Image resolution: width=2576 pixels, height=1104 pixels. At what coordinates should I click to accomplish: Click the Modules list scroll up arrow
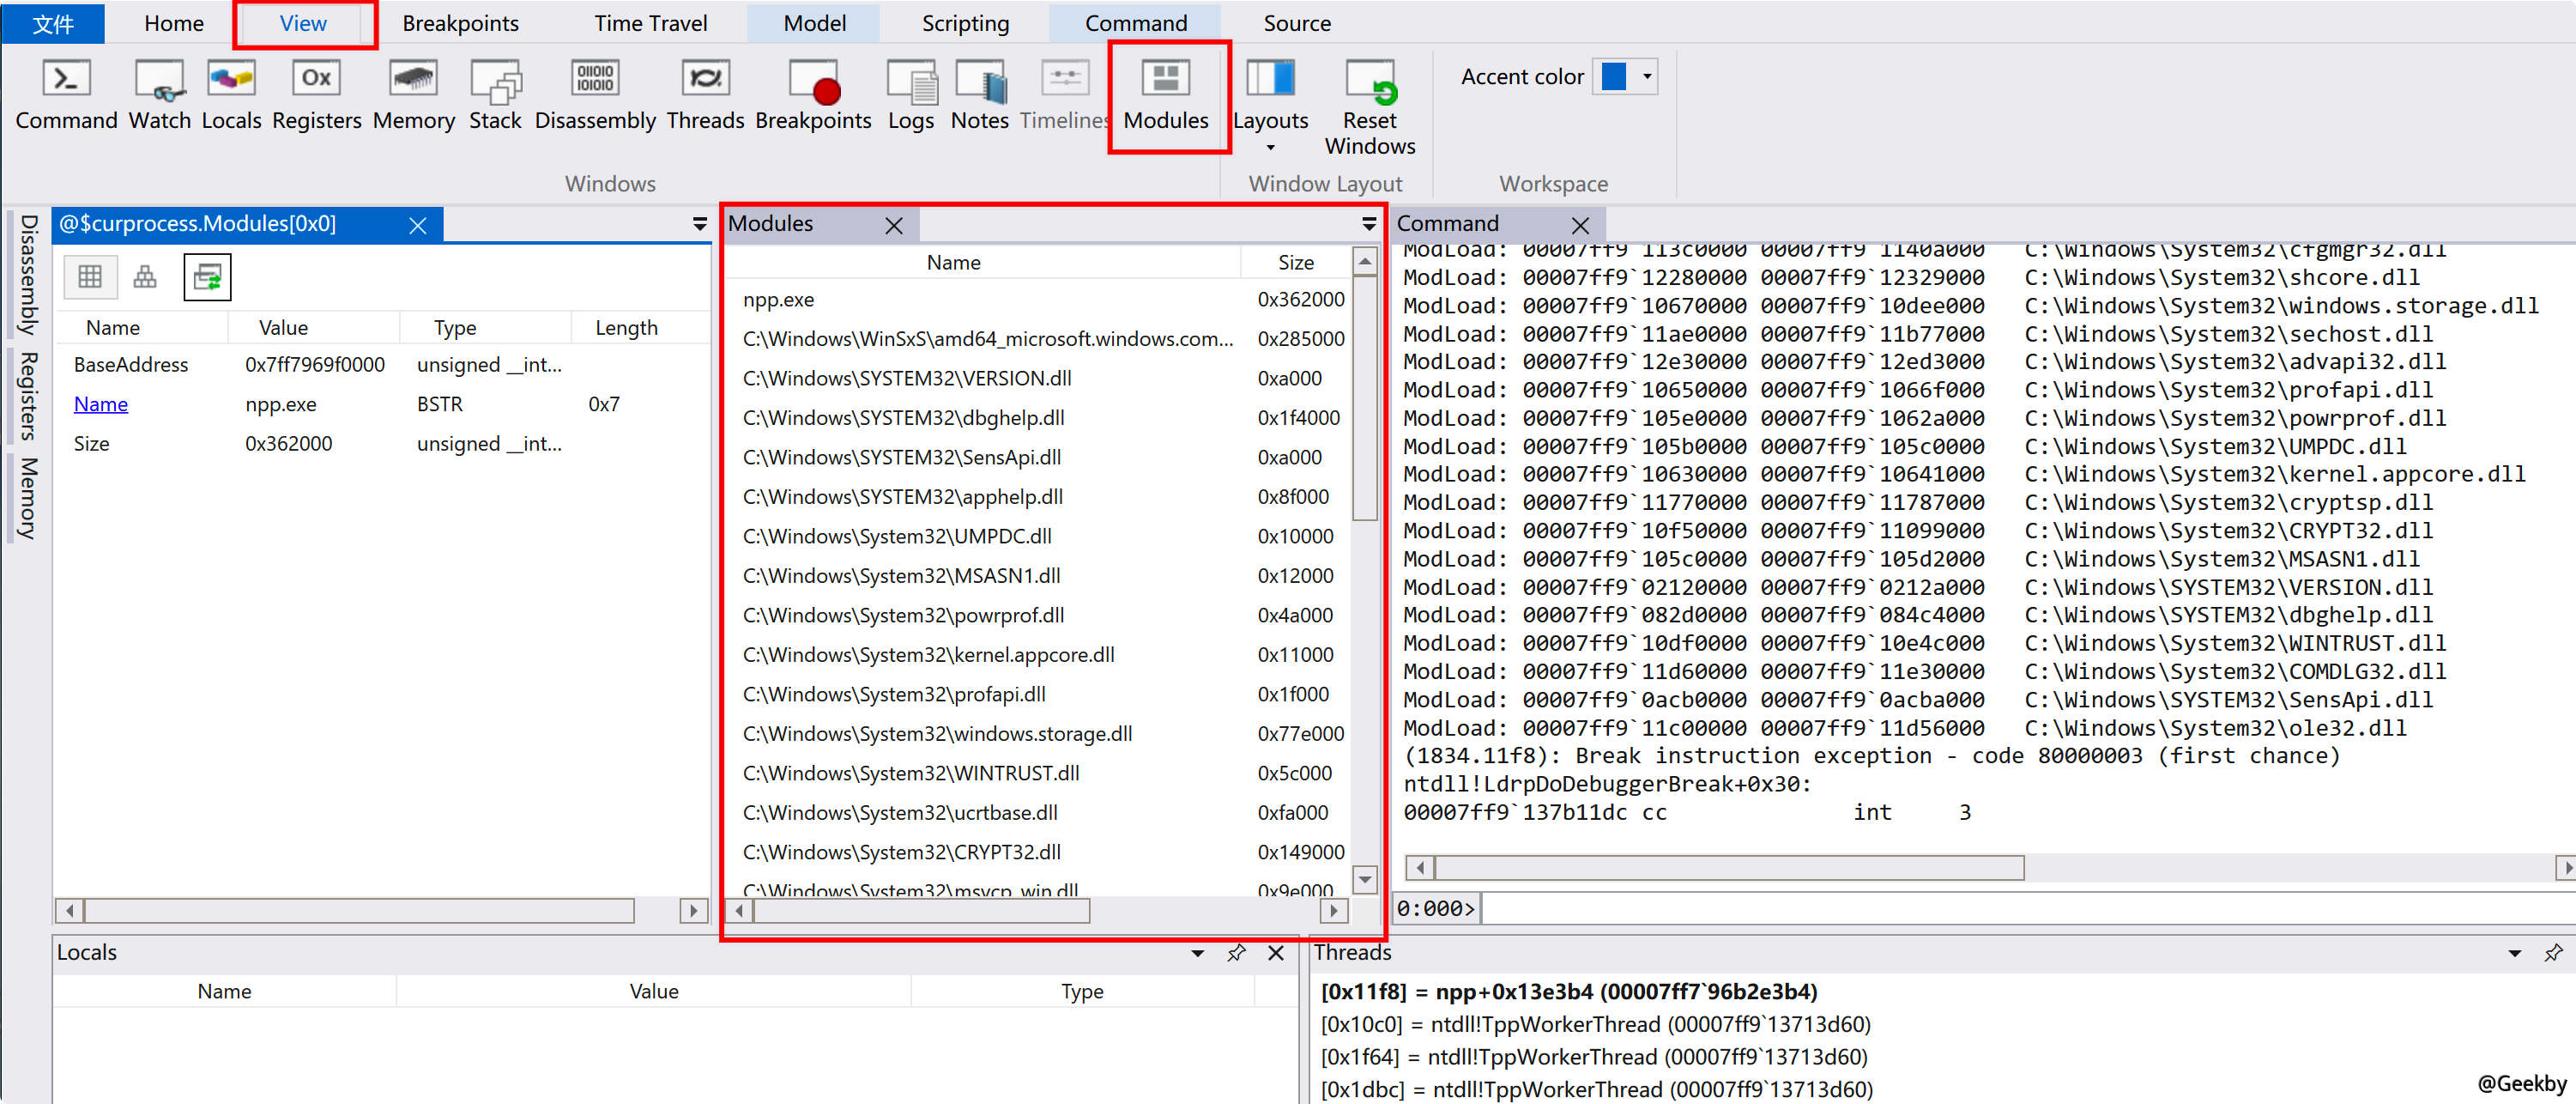tap(1365, 262)
